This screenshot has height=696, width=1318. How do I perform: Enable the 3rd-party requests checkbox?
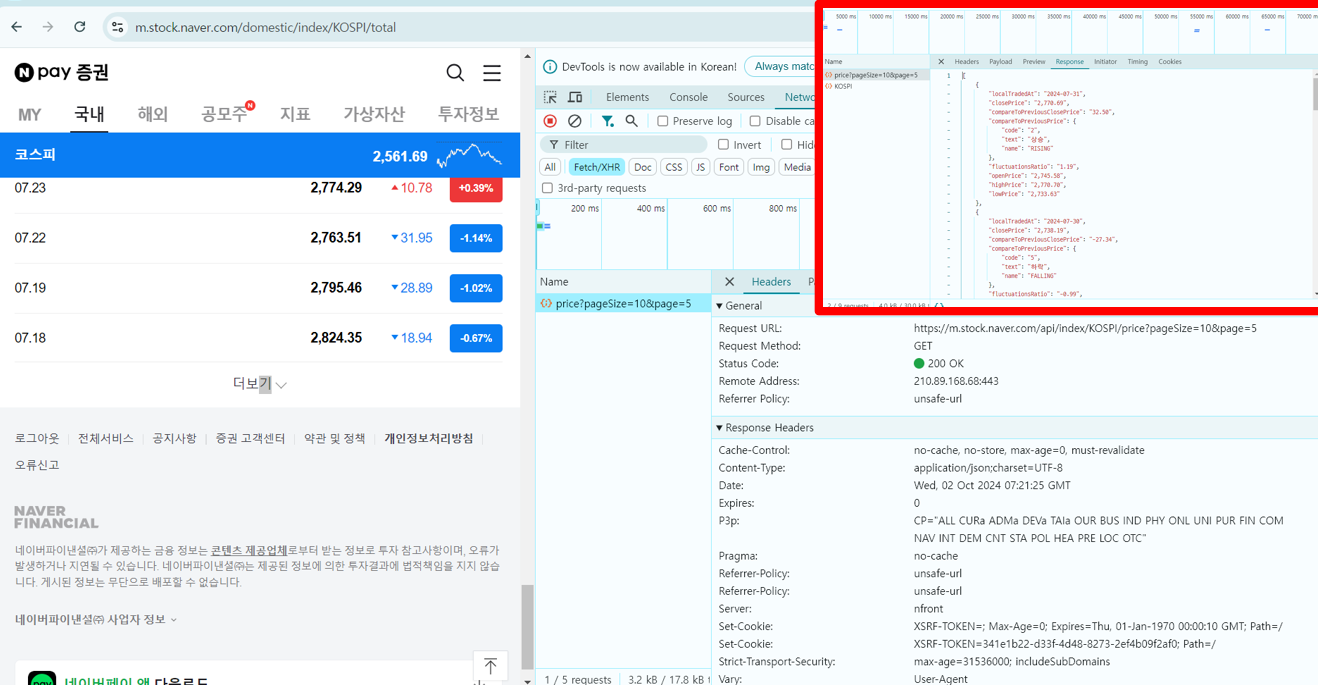pyautogui.click(x=547, y=188)
